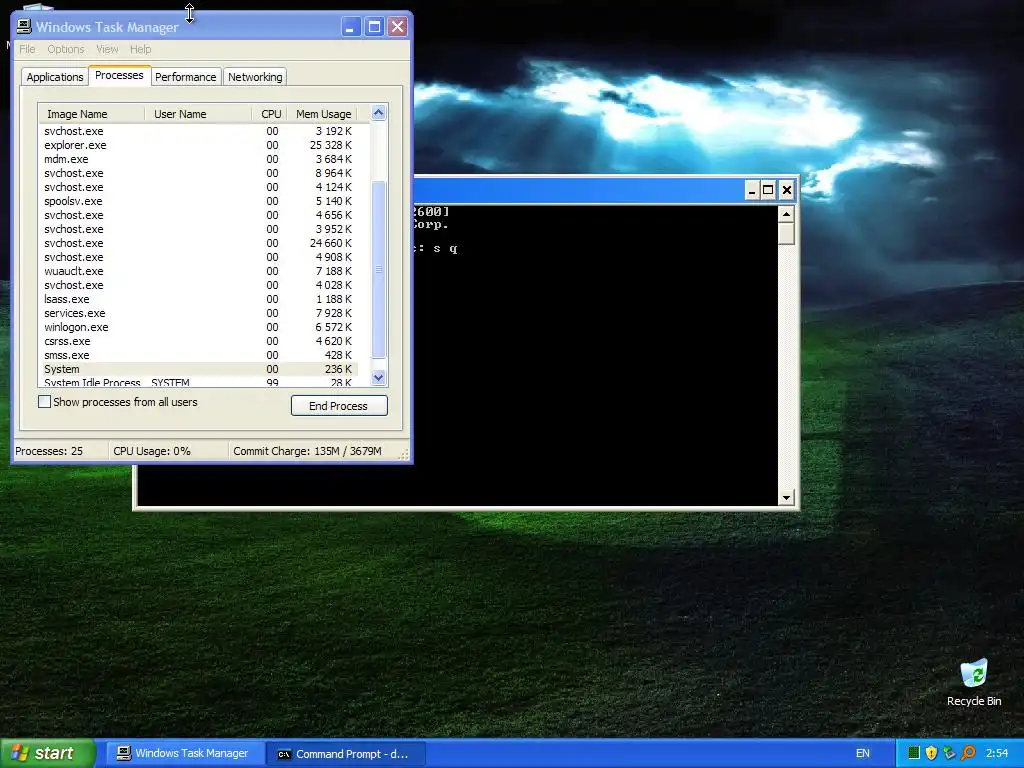Open the yellow security shield tray icon
1024x768 pixels.
click(x=931, y=753)
